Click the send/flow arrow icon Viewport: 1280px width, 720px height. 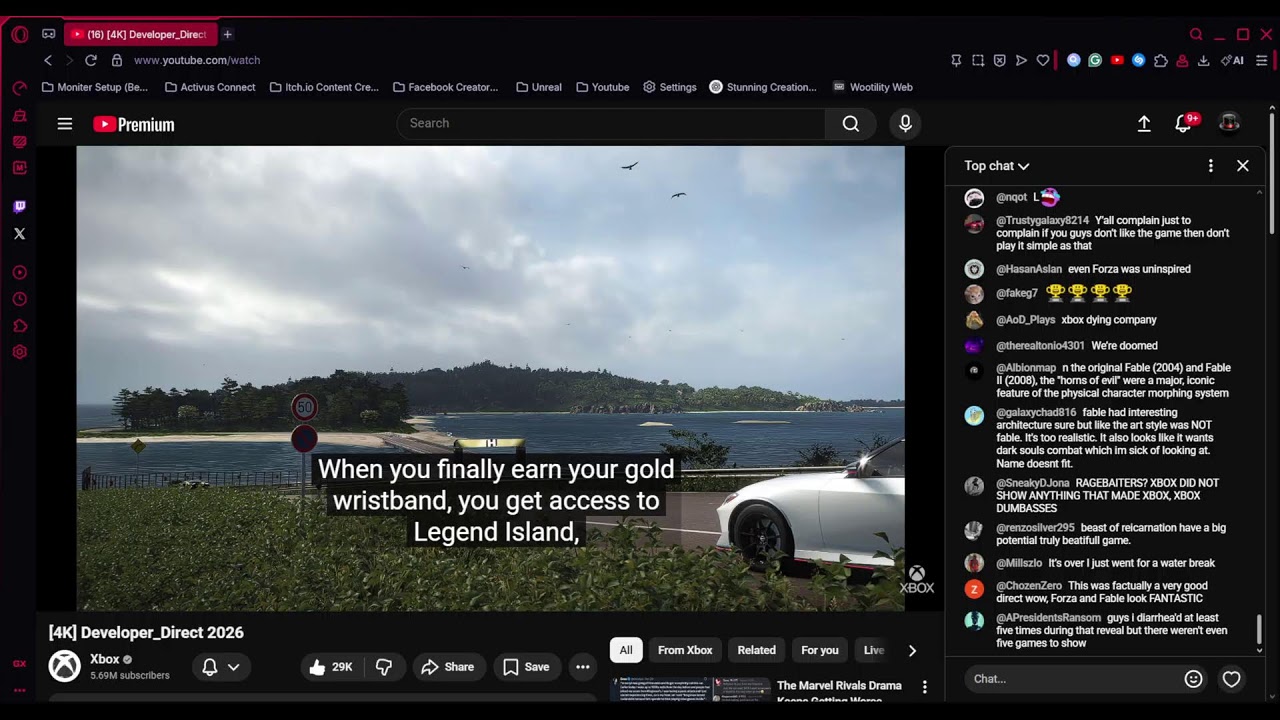(1021, 60)
